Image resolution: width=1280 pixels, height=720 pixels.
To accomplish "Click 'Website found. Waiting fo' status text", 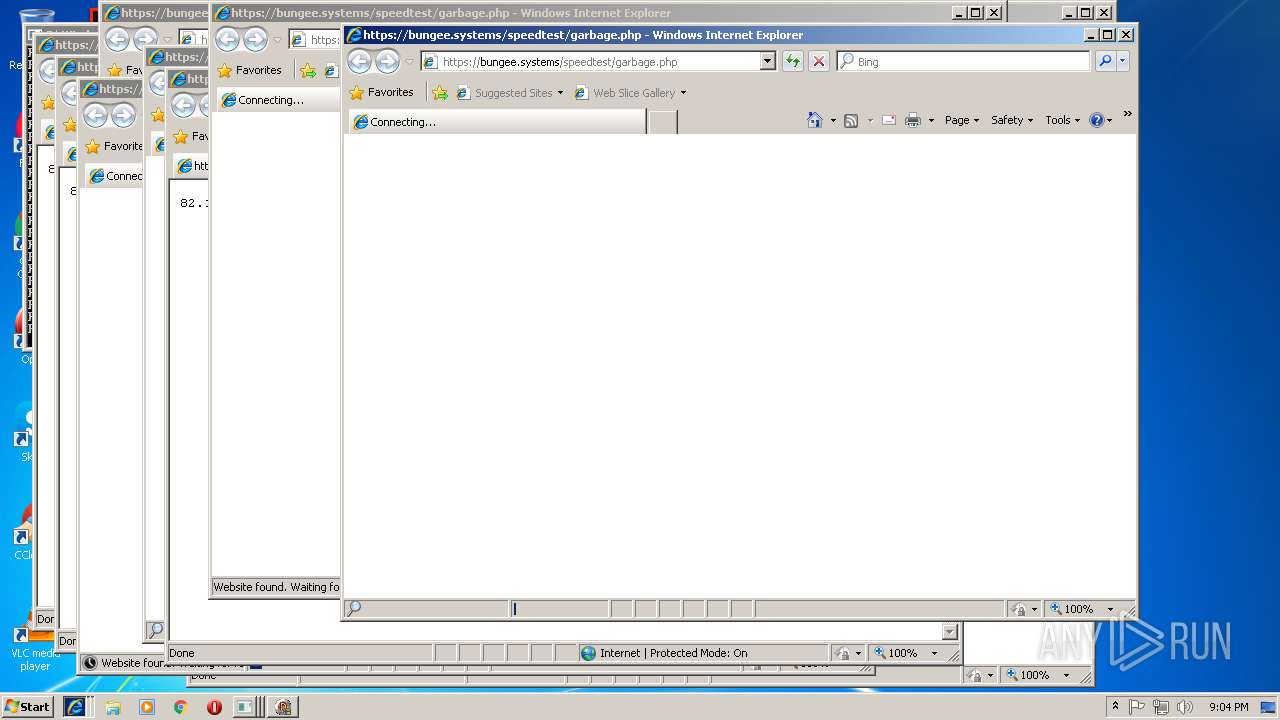I will pyautogui.click(x=276, y=587).
